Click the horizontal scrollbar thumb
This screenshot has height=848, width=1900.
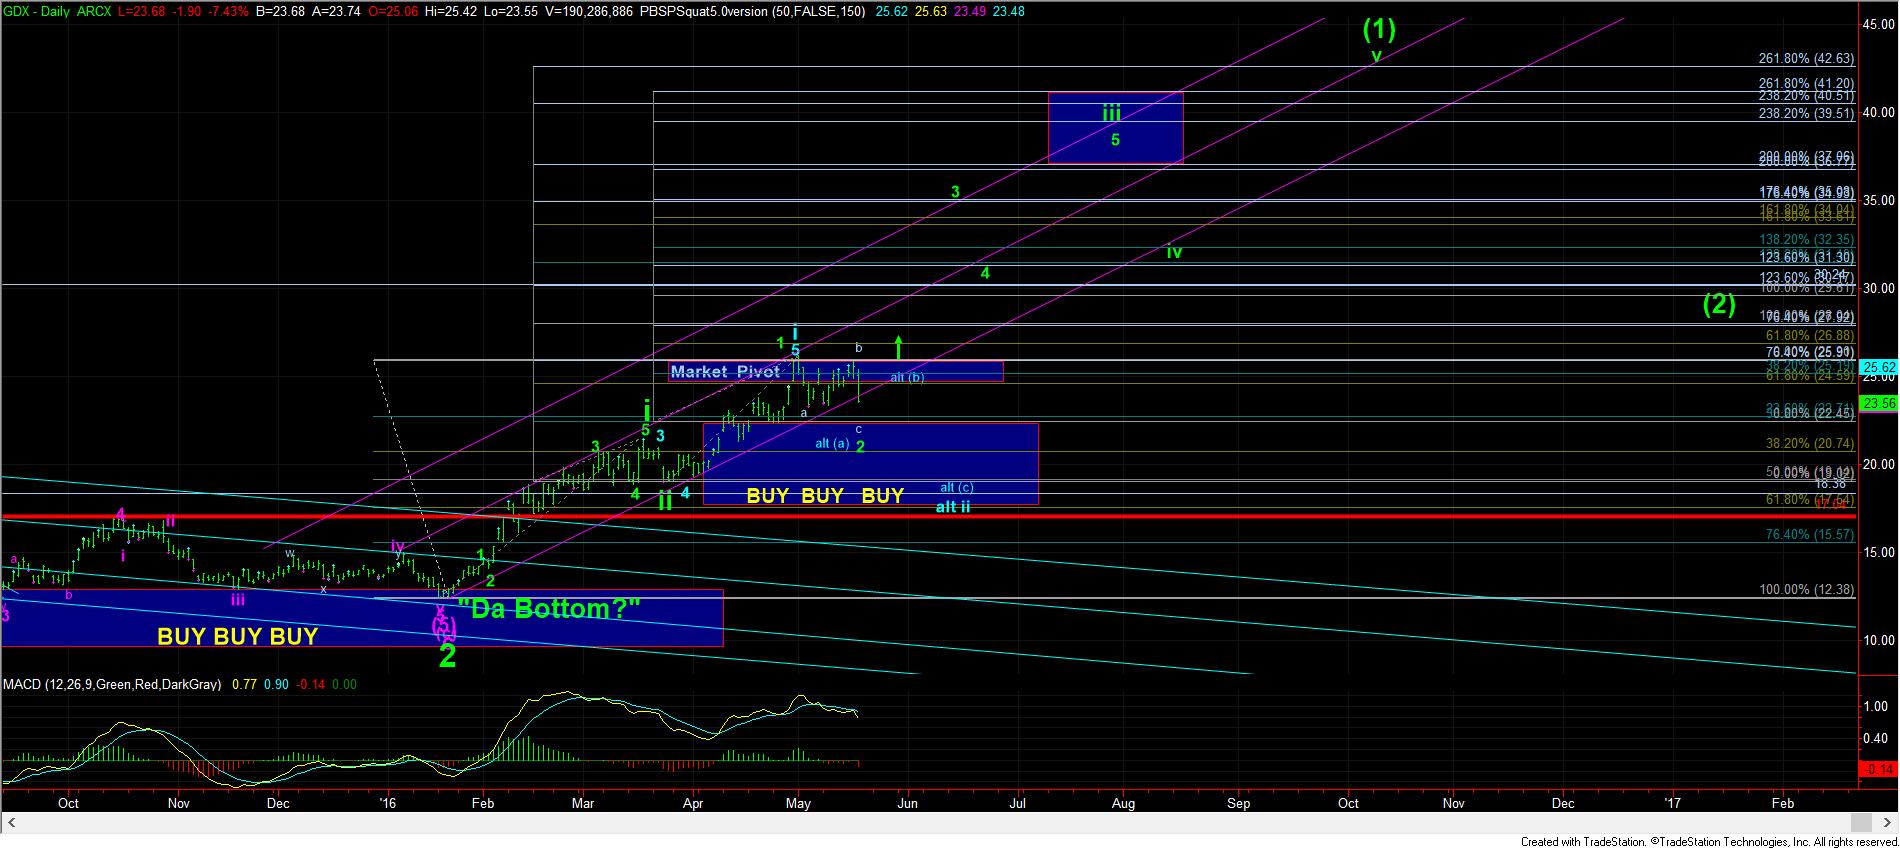pyautogui.click(x=1860, y=823)
